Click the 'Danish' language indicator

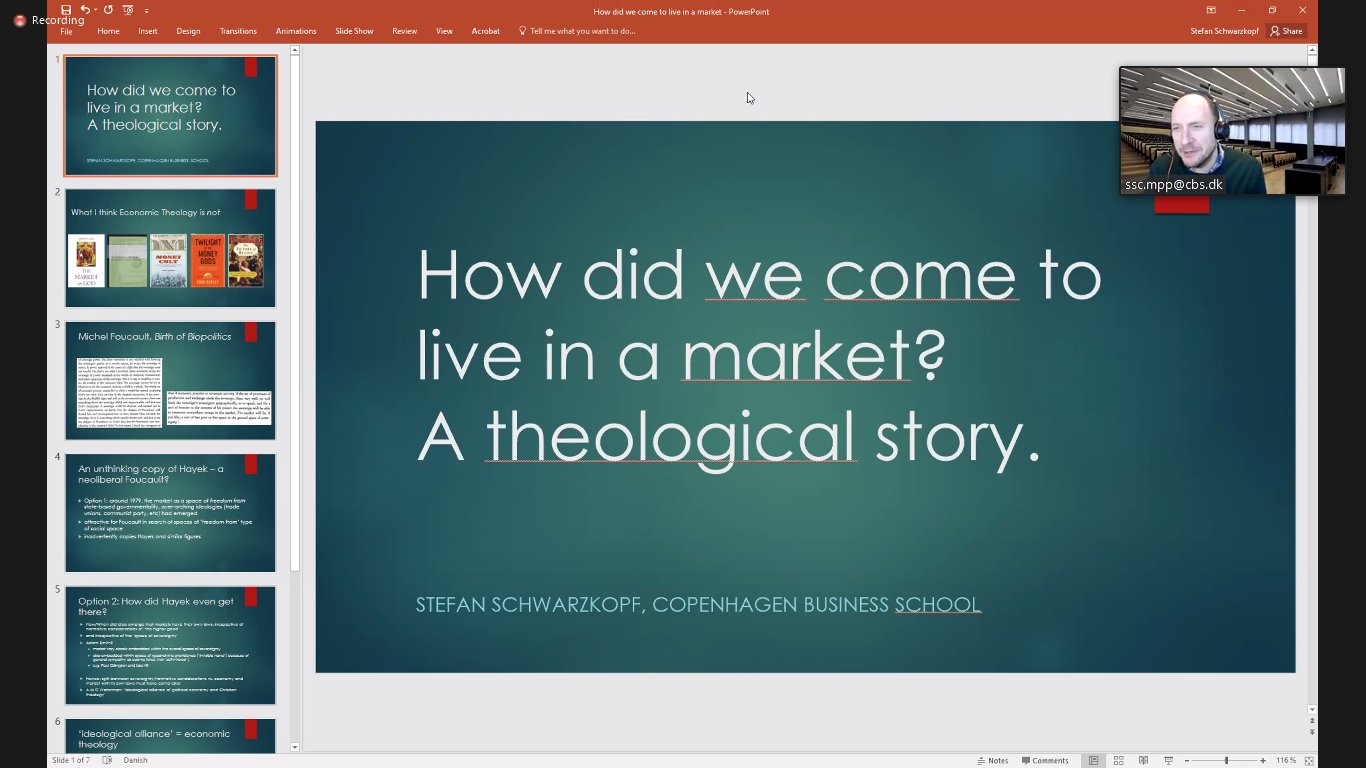point(135,761)
